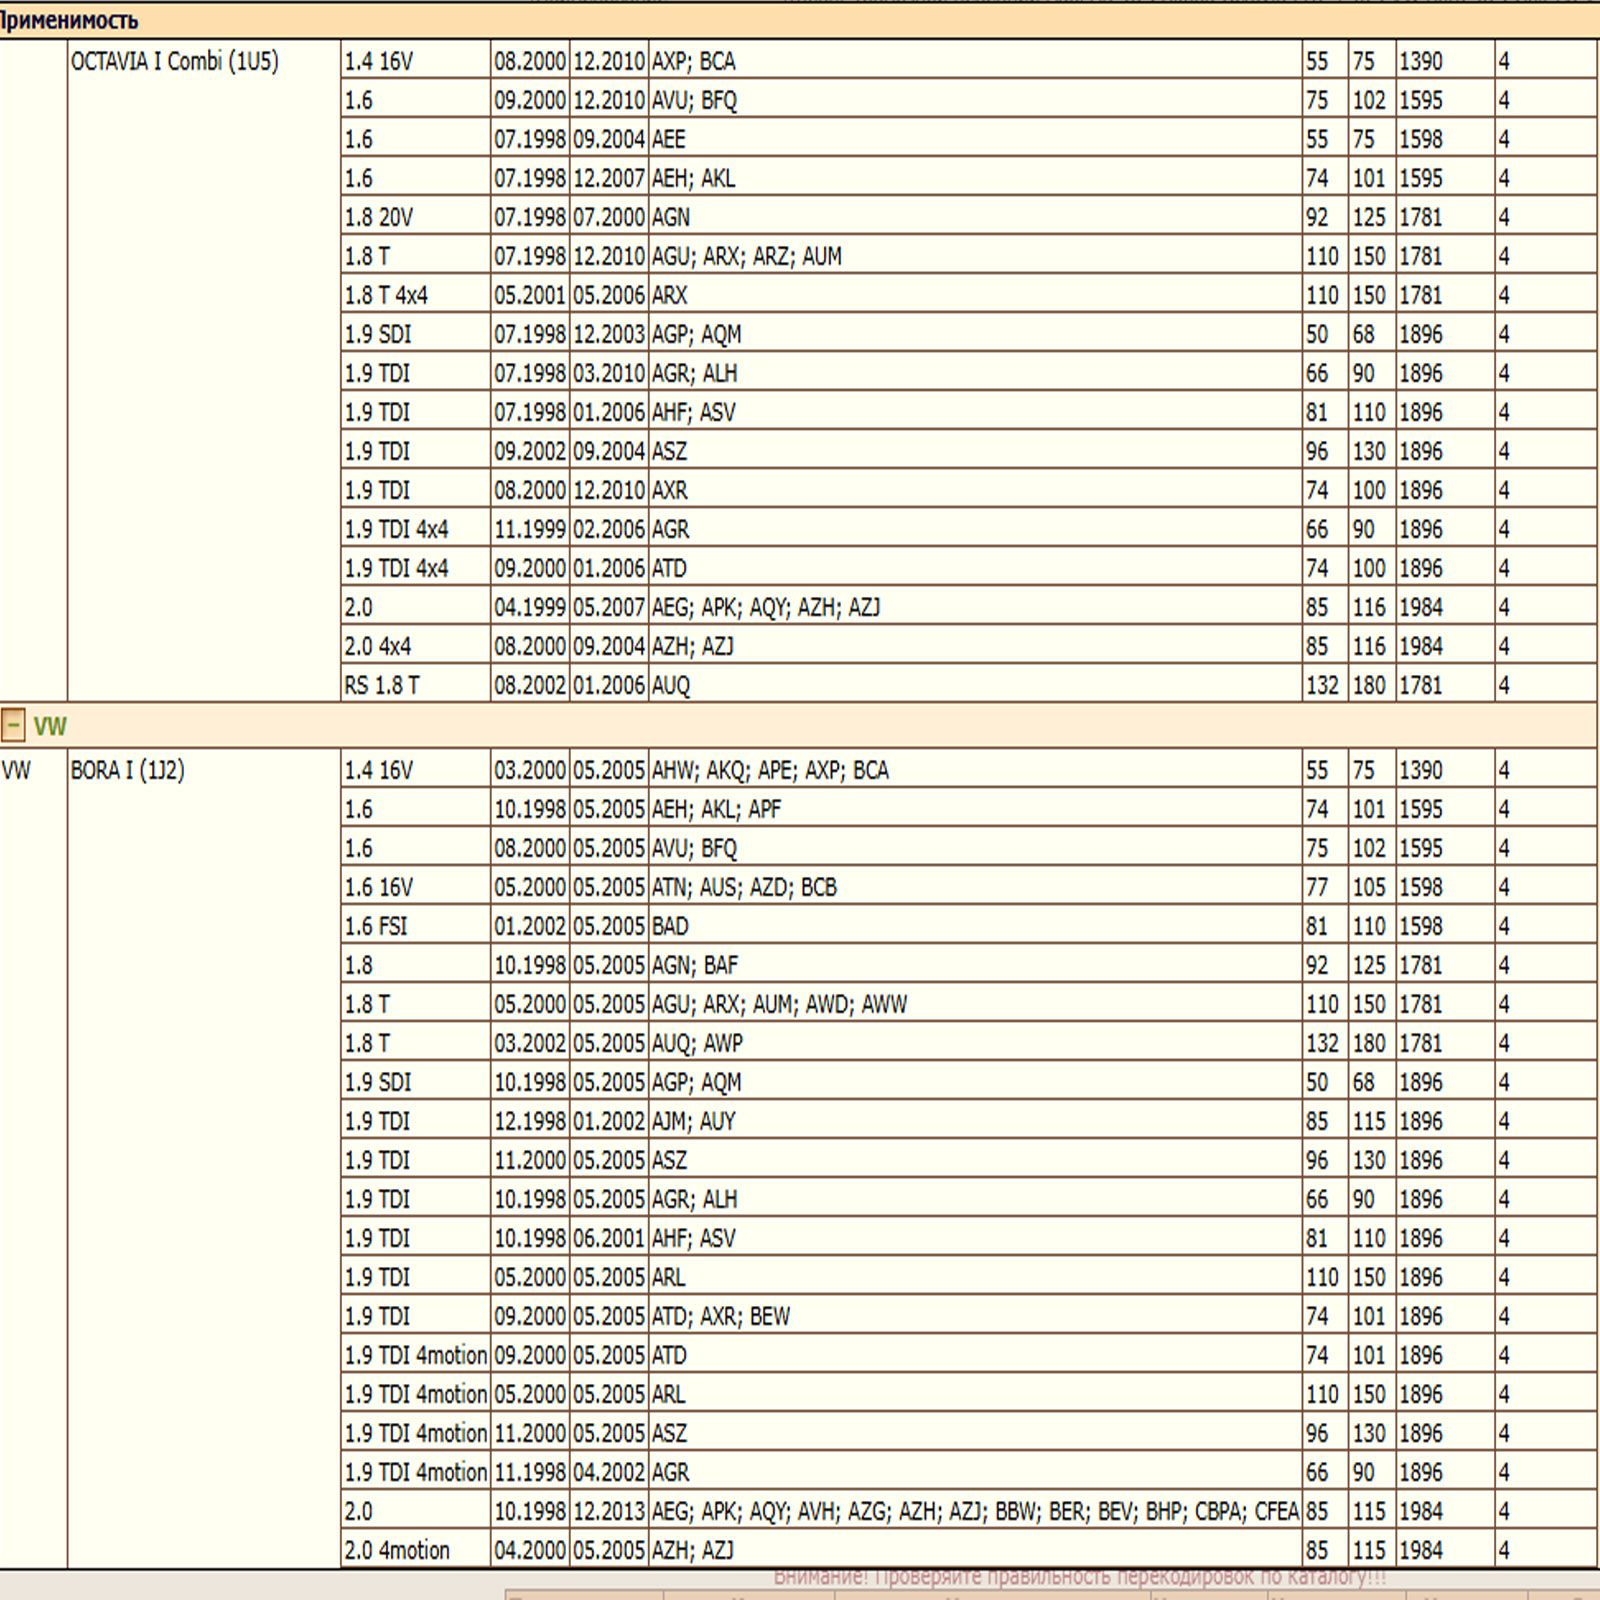Click the VW group header label
Screen dimensions: 1600x1600
pos(50,727)
